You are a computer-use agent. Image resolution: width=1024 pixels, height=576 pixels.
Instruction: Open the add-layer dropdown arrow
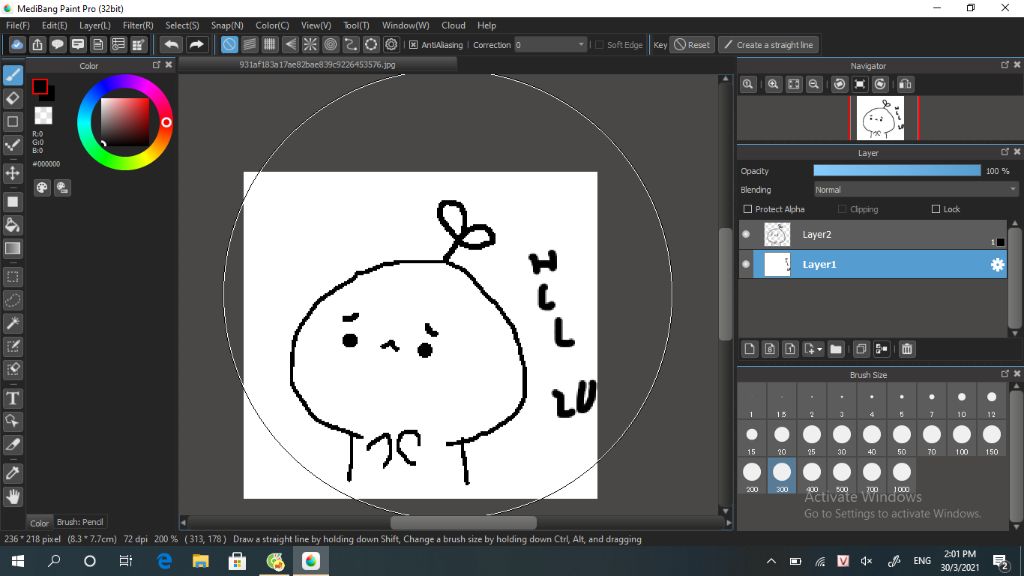pos(820,349)
